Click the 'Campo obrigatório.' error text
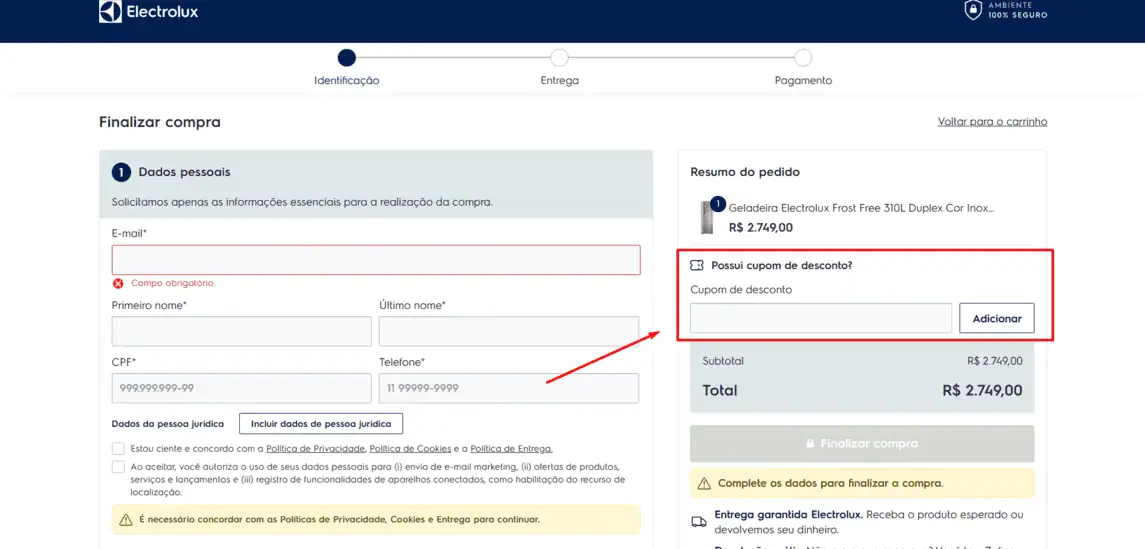 pos(173,283)
